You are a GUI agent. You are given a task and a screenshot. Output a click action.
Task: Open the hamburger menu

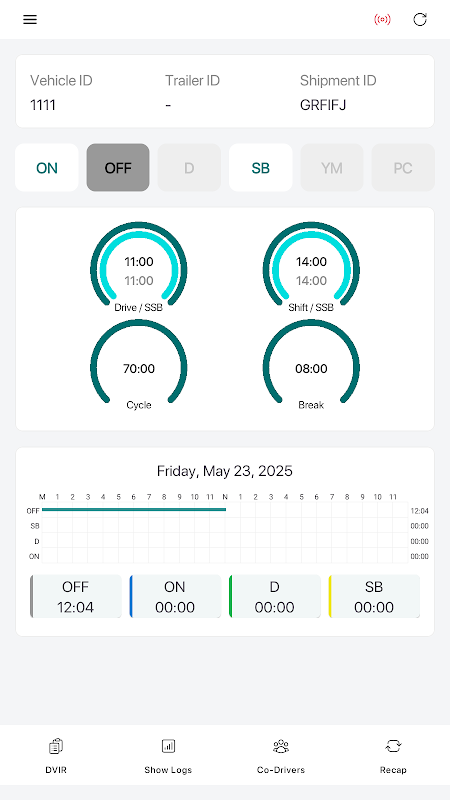[x=30, y=20]
